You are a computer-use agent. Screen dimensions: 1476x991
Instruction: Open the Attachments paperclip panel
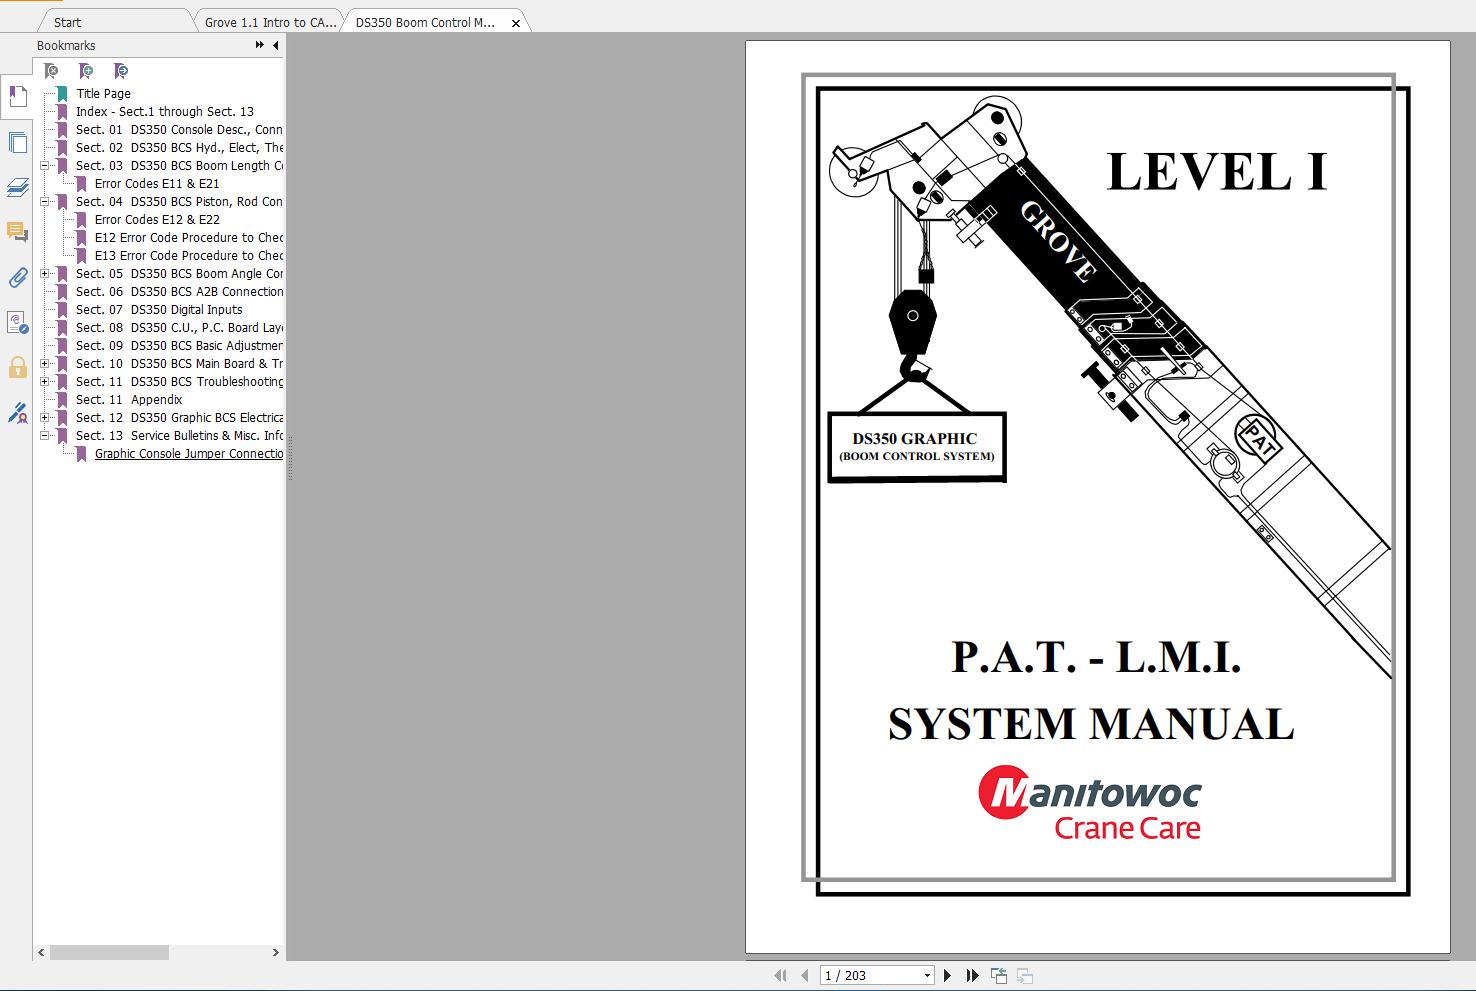(x=17, y=277)
